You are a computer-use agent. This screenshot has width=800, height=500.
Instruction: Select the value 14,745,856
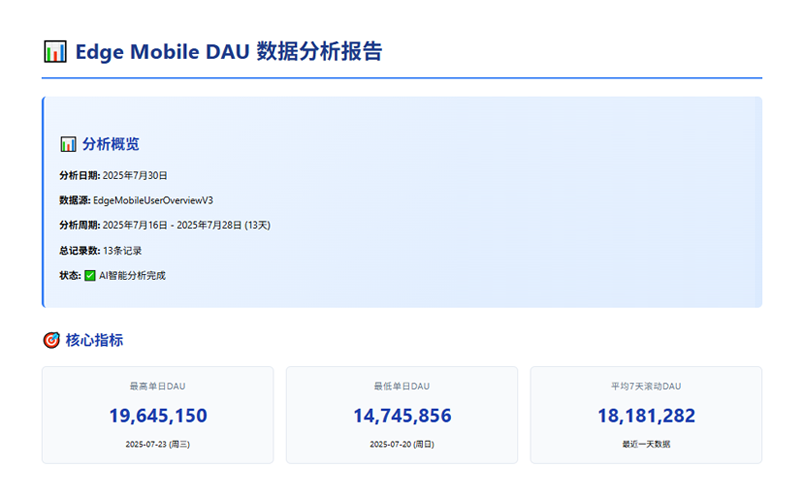[403, 415]
